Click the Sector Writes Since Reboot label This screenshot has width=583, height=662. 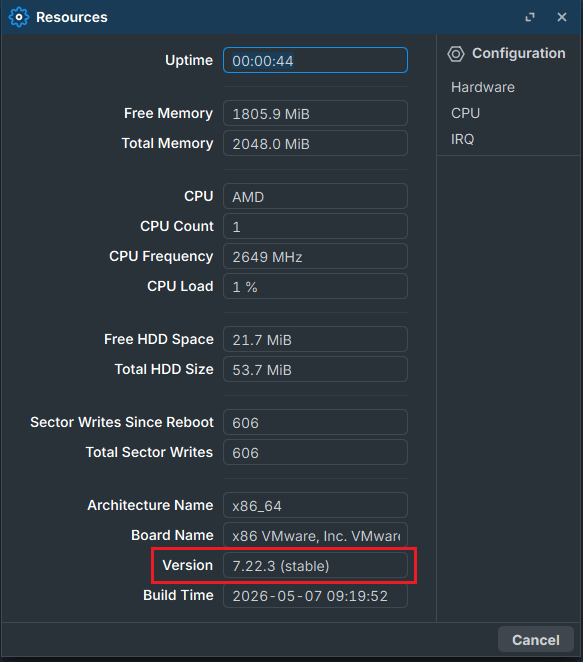pos(122,422)
